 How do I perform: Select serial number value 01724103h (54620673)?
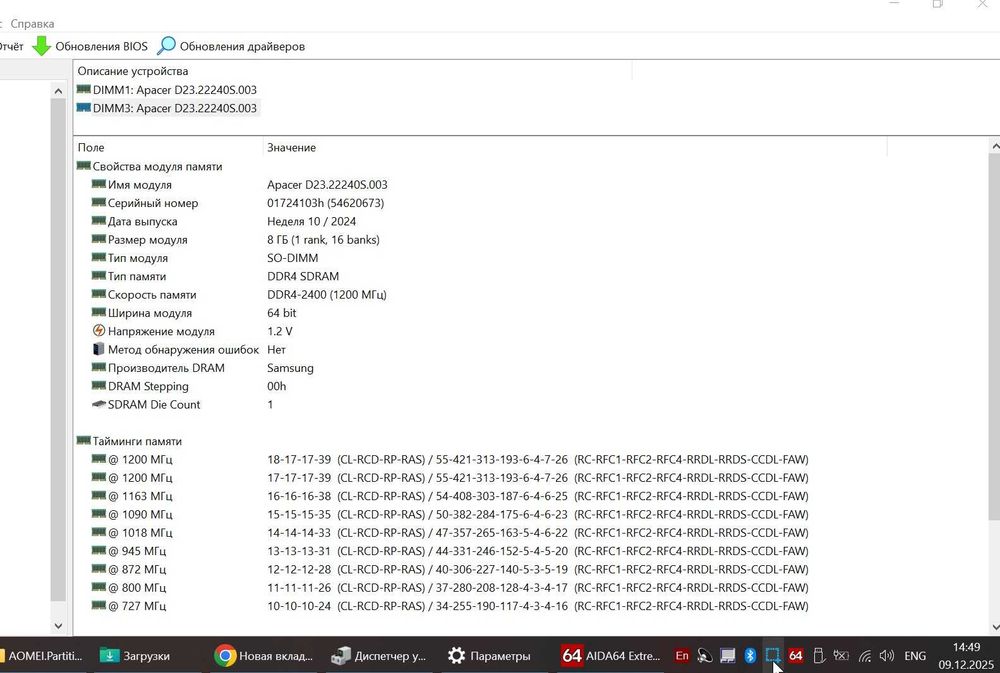325,203
